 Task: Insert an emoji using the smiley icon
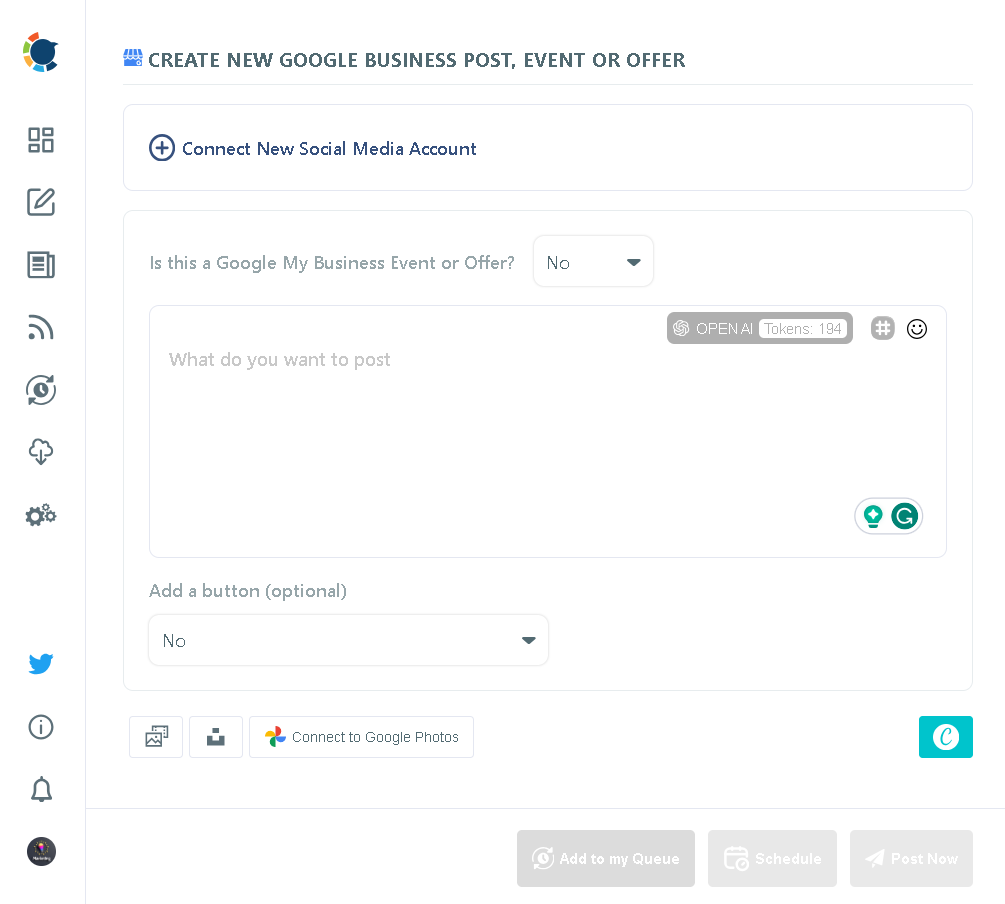pyautogui.click(x=917, y=328)
